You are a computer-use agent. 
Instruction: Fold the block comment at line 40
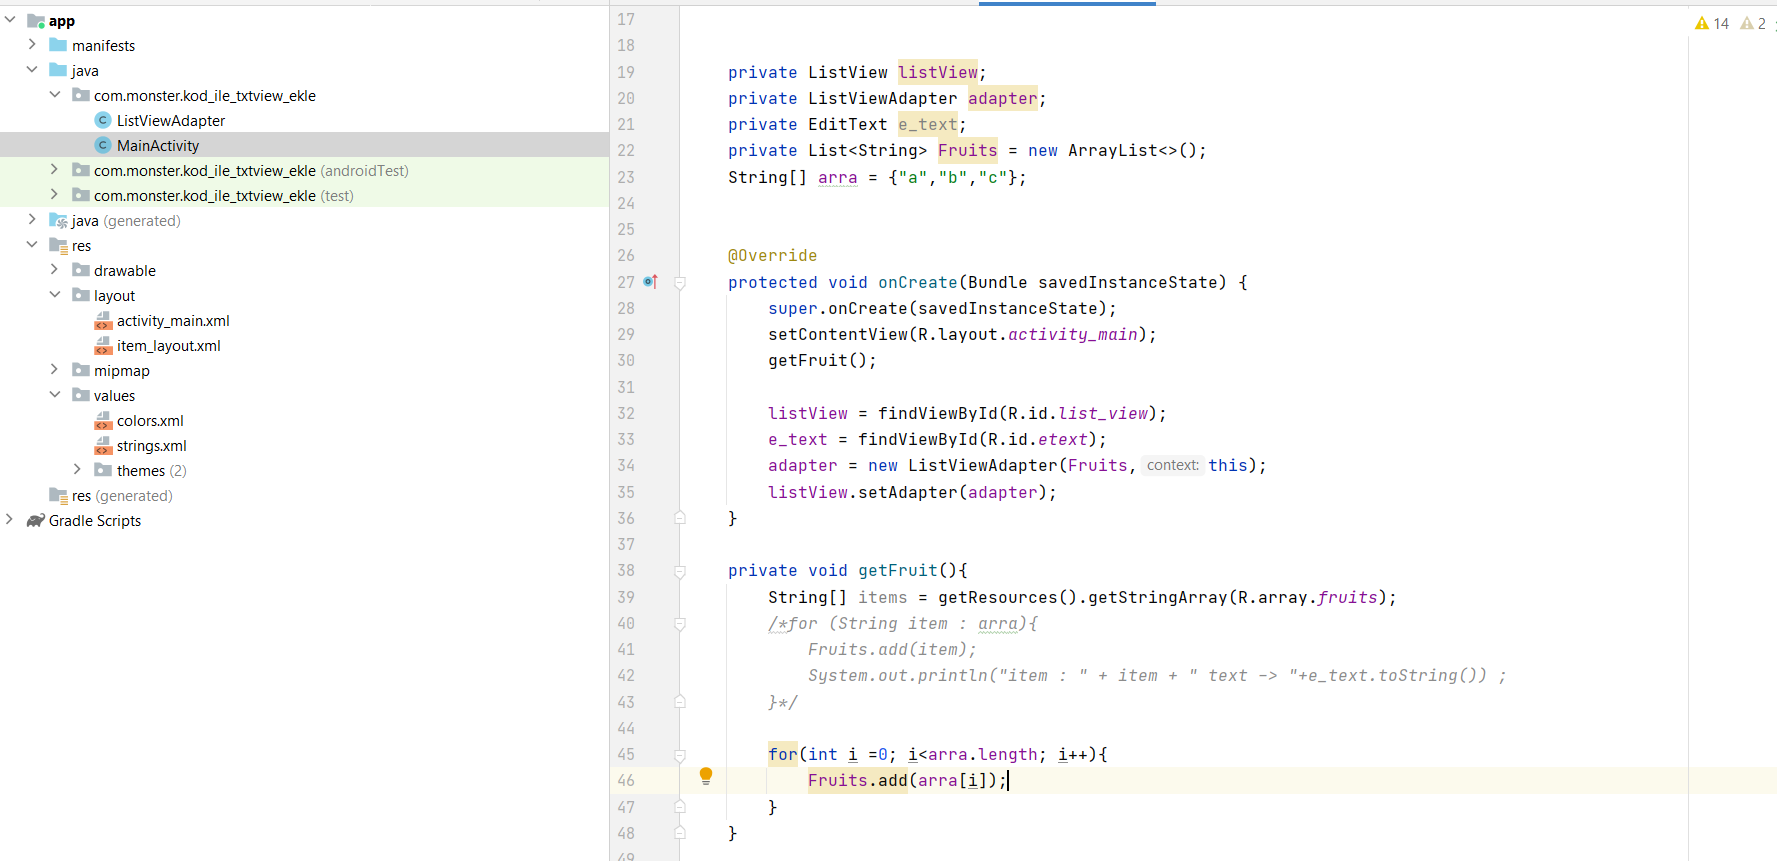pos(680,624)
